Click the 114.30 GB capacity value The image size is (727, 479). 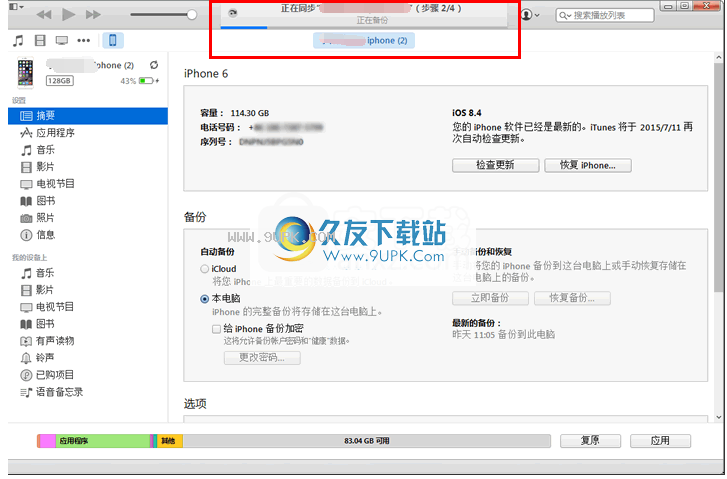(x=250, y=114)
